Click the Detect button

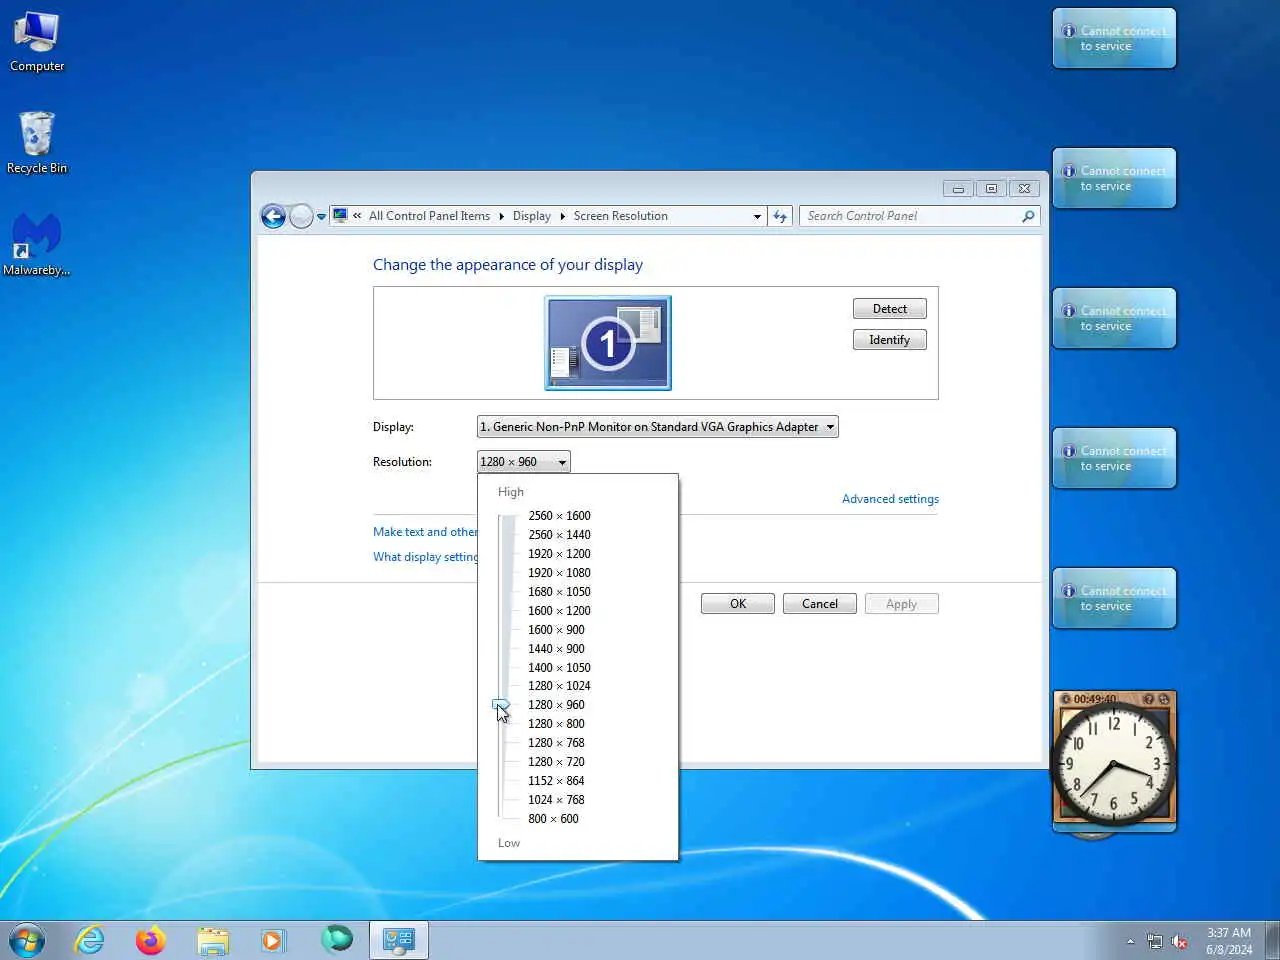pyautogui.click(x=889, y=309)
